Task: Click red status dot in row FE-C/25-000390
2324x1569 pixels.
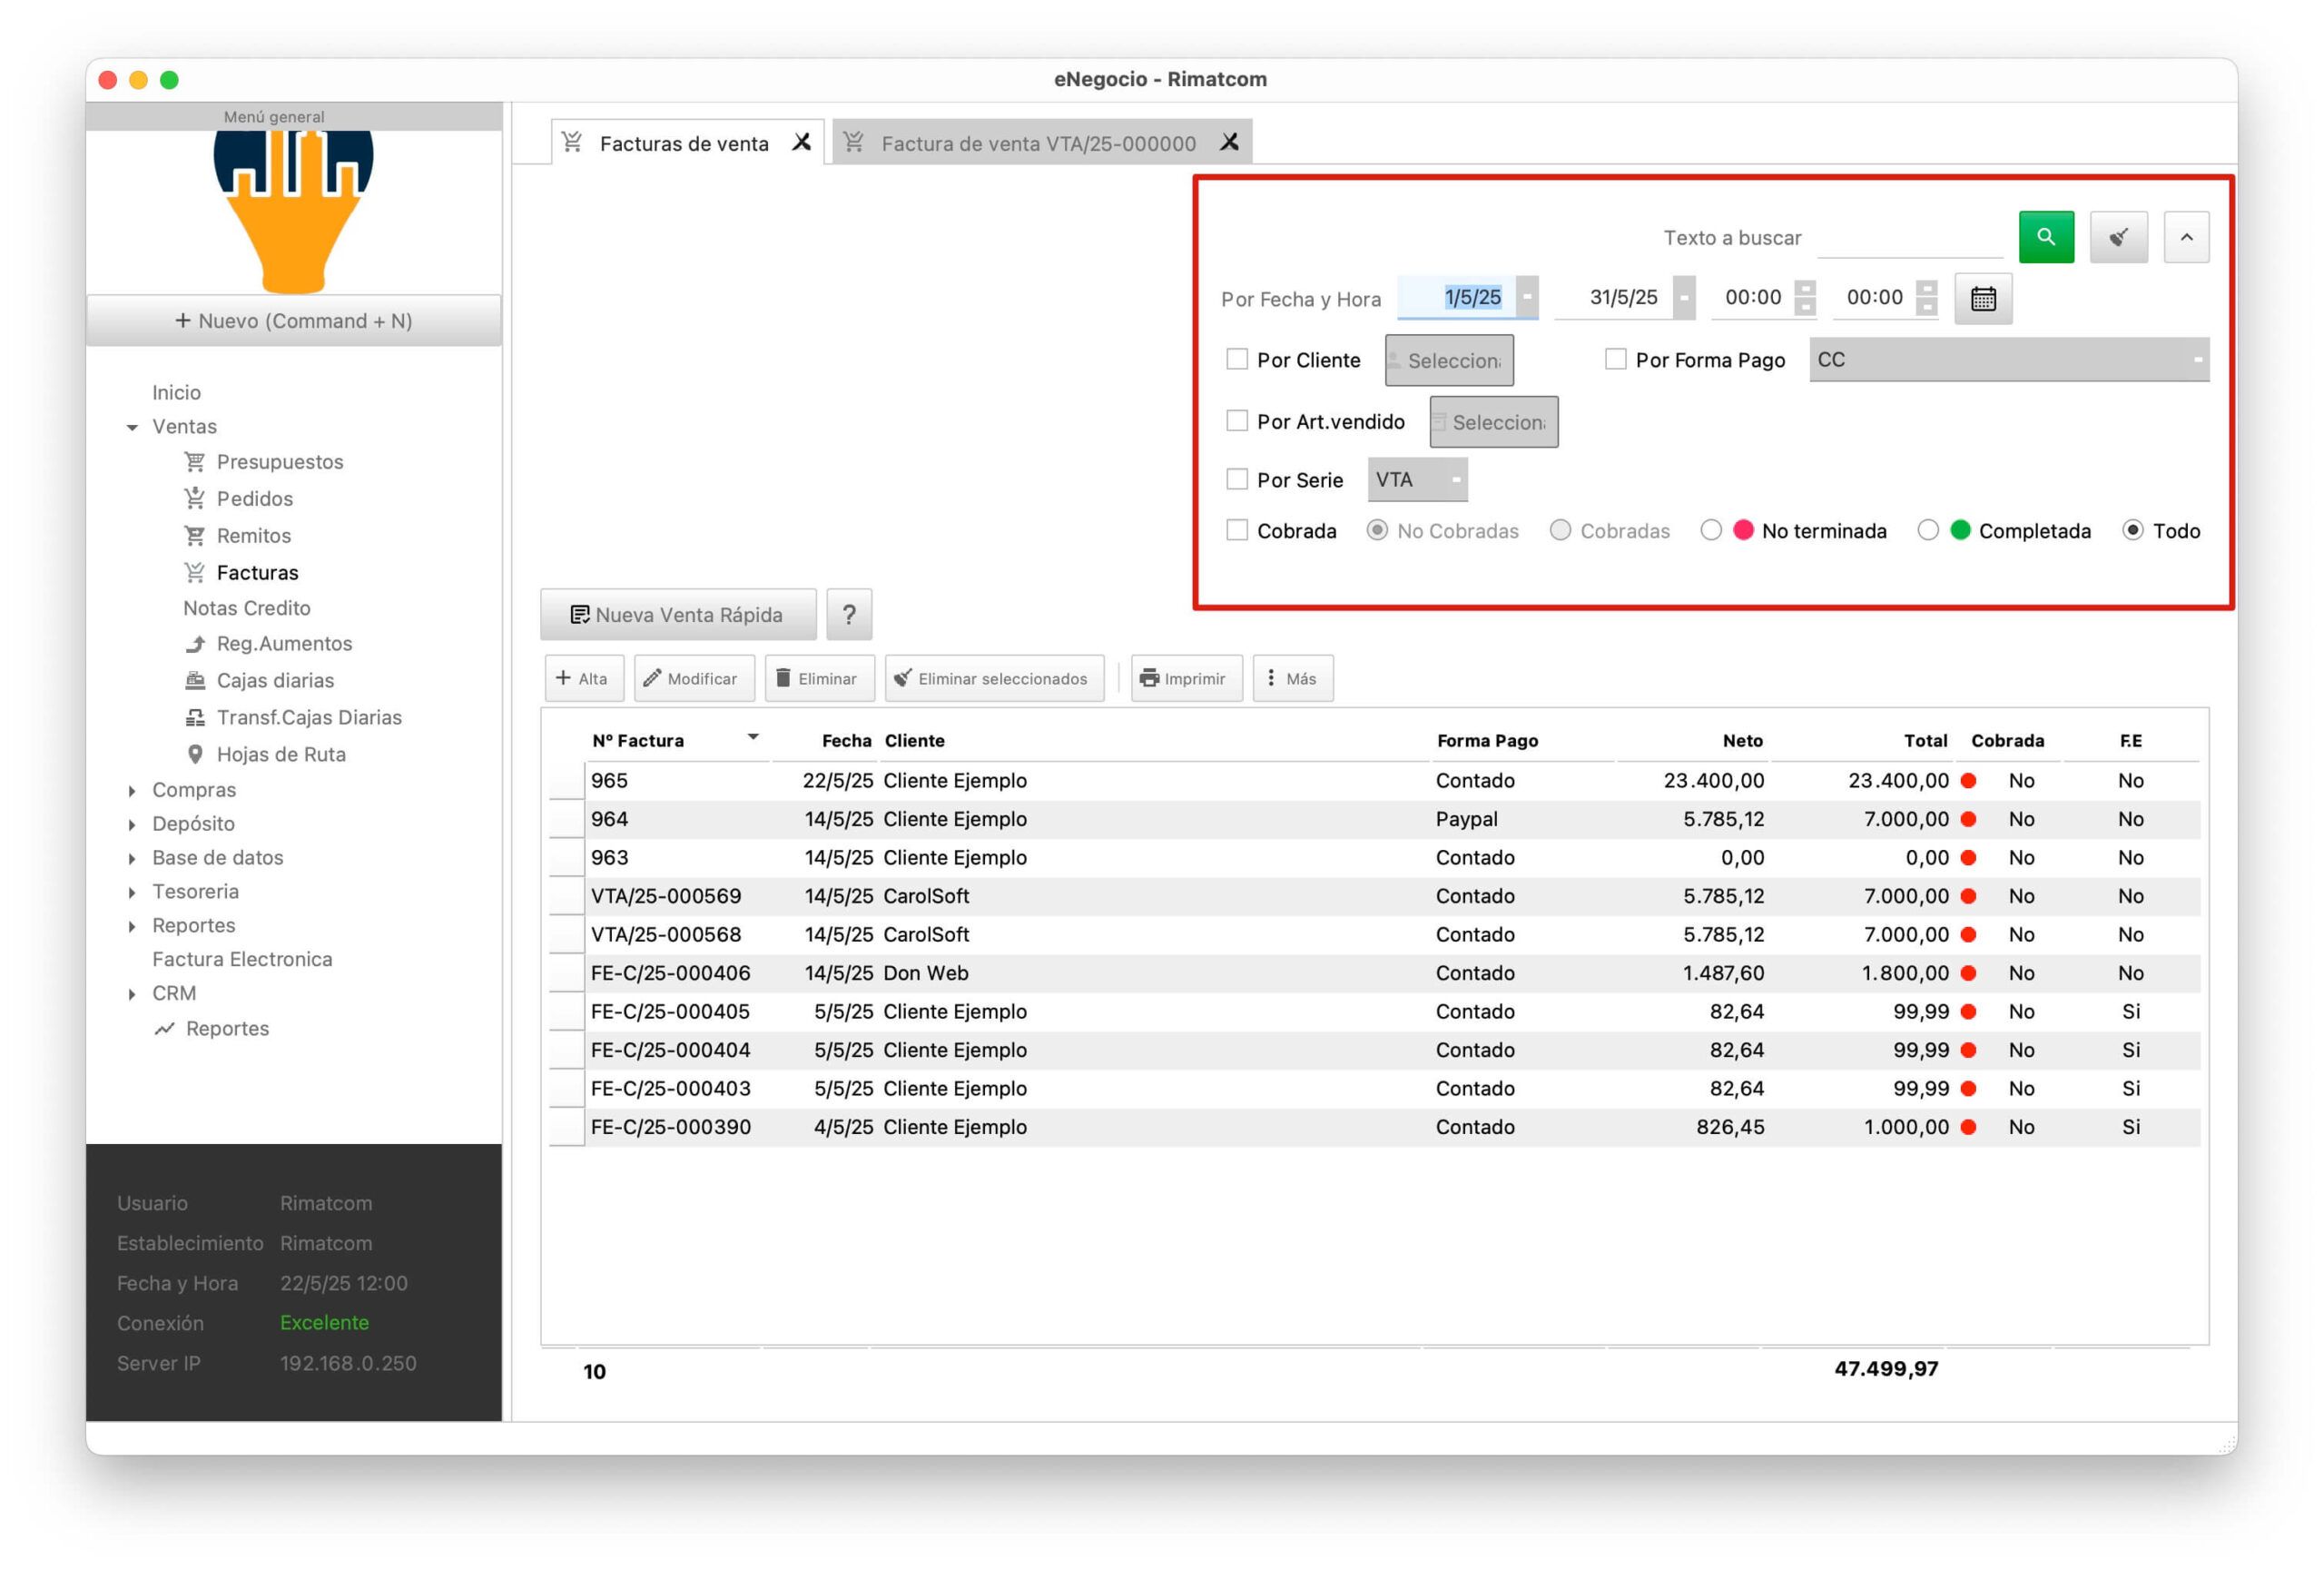Action: point(1968,1127)
